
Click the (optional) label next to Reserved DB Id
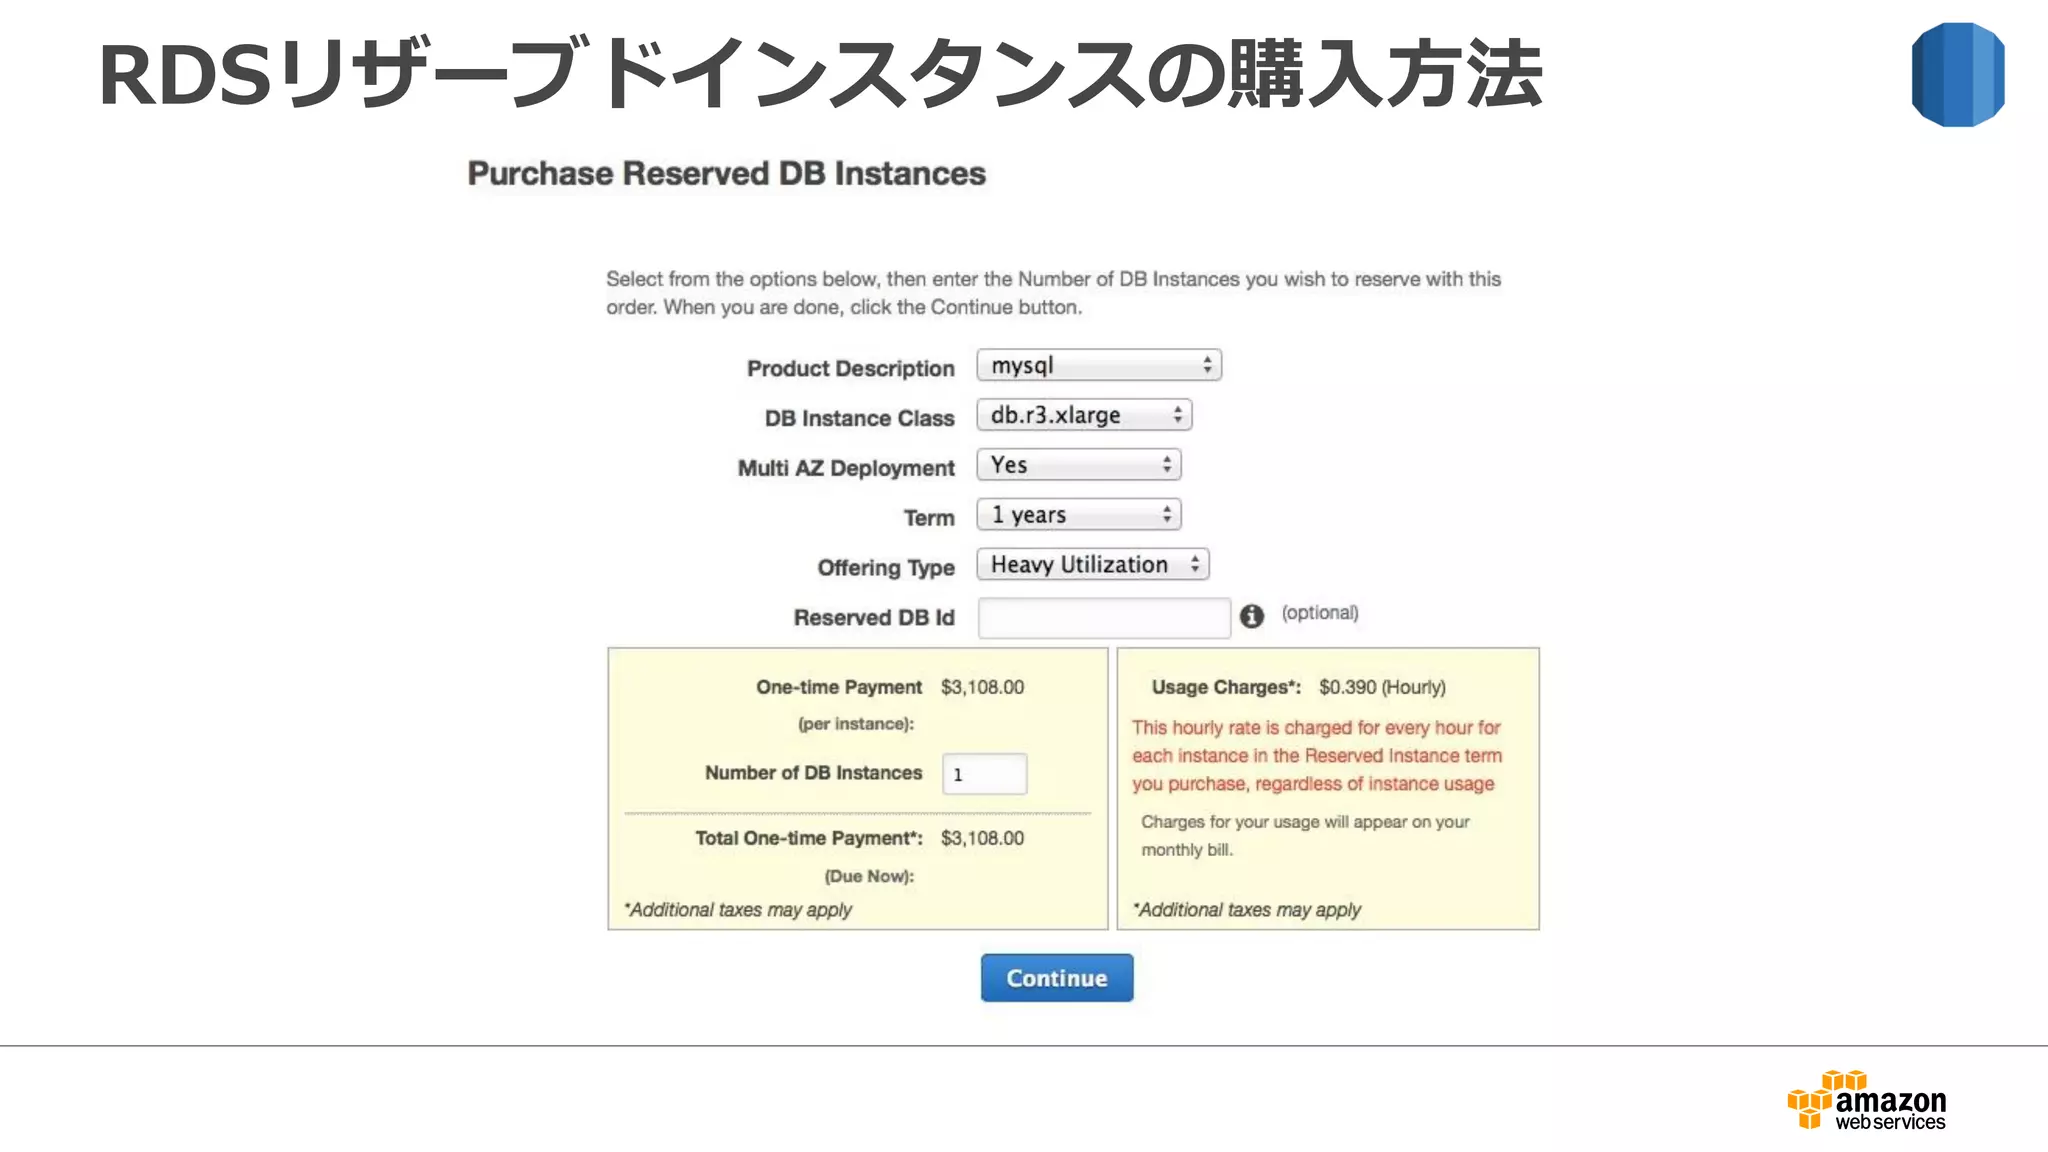click(1320, 613)
